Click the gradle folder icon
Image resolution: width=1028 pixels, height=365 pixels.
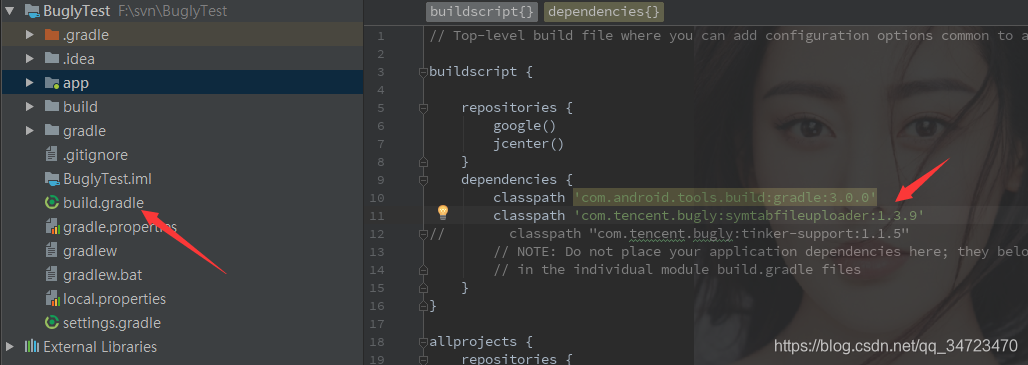click(52, 130)
